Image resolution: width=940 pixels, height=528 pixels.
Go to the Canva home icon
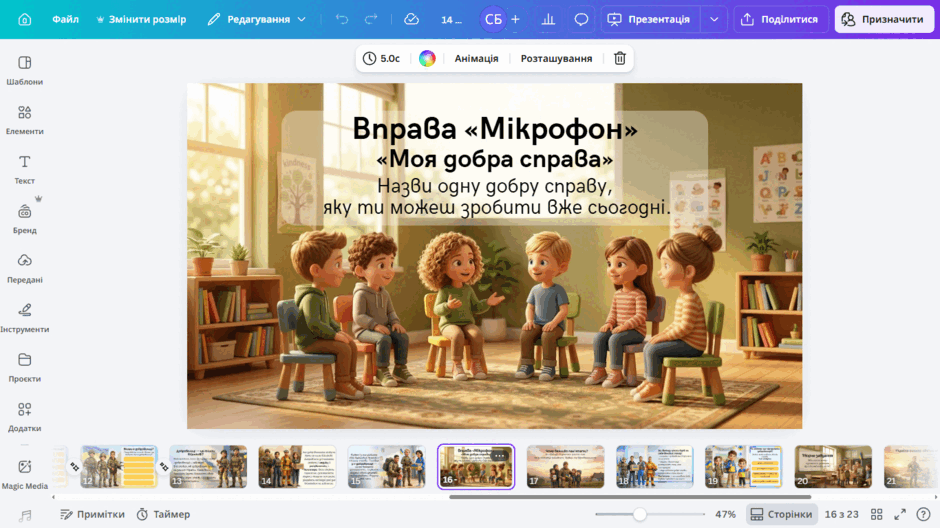coord(25,19)
